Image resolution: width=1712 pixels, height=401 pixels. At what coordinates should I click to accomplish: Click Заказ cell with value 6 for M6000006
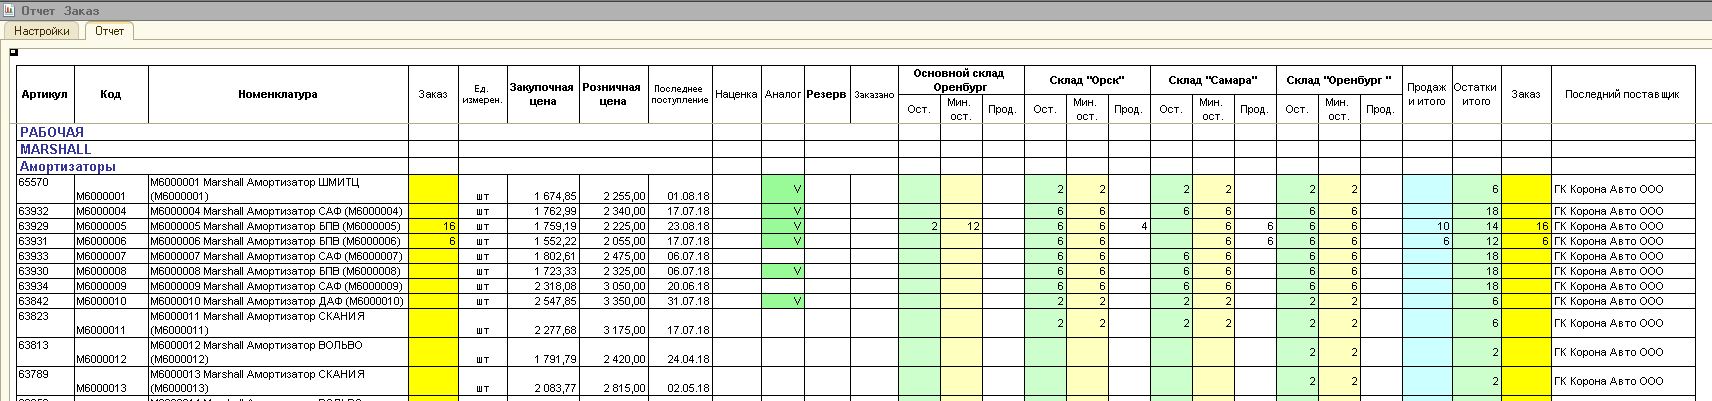[433, 241]
